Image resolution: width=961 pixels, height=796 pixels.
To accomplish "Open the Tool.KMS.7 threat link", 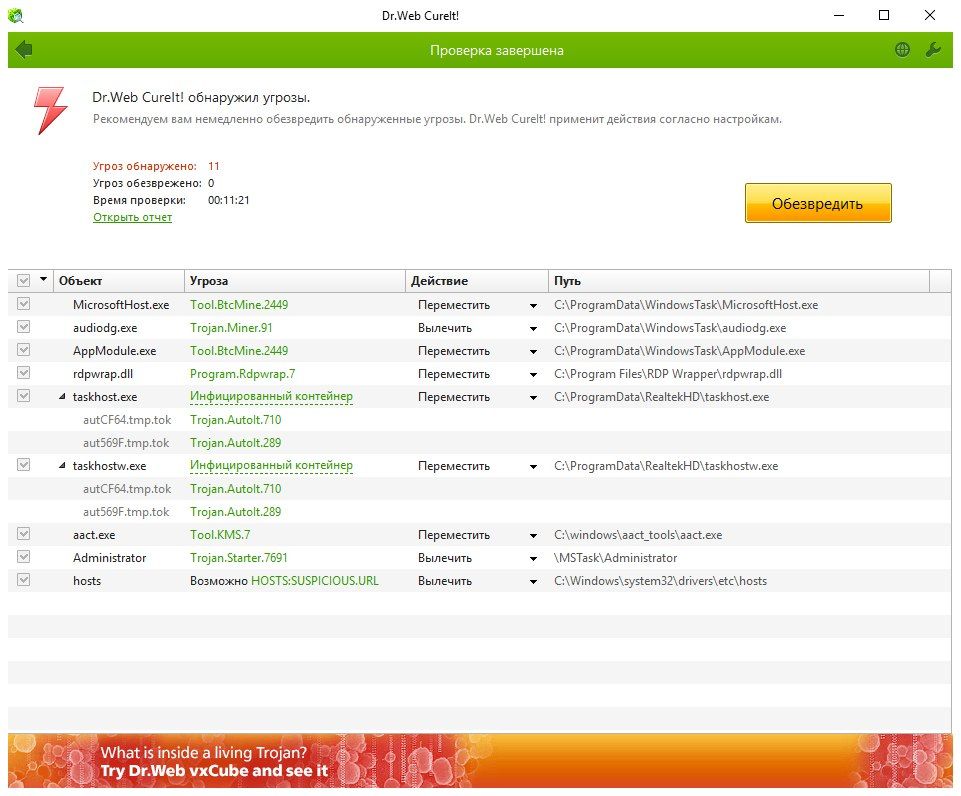I will tap(220, 534).
